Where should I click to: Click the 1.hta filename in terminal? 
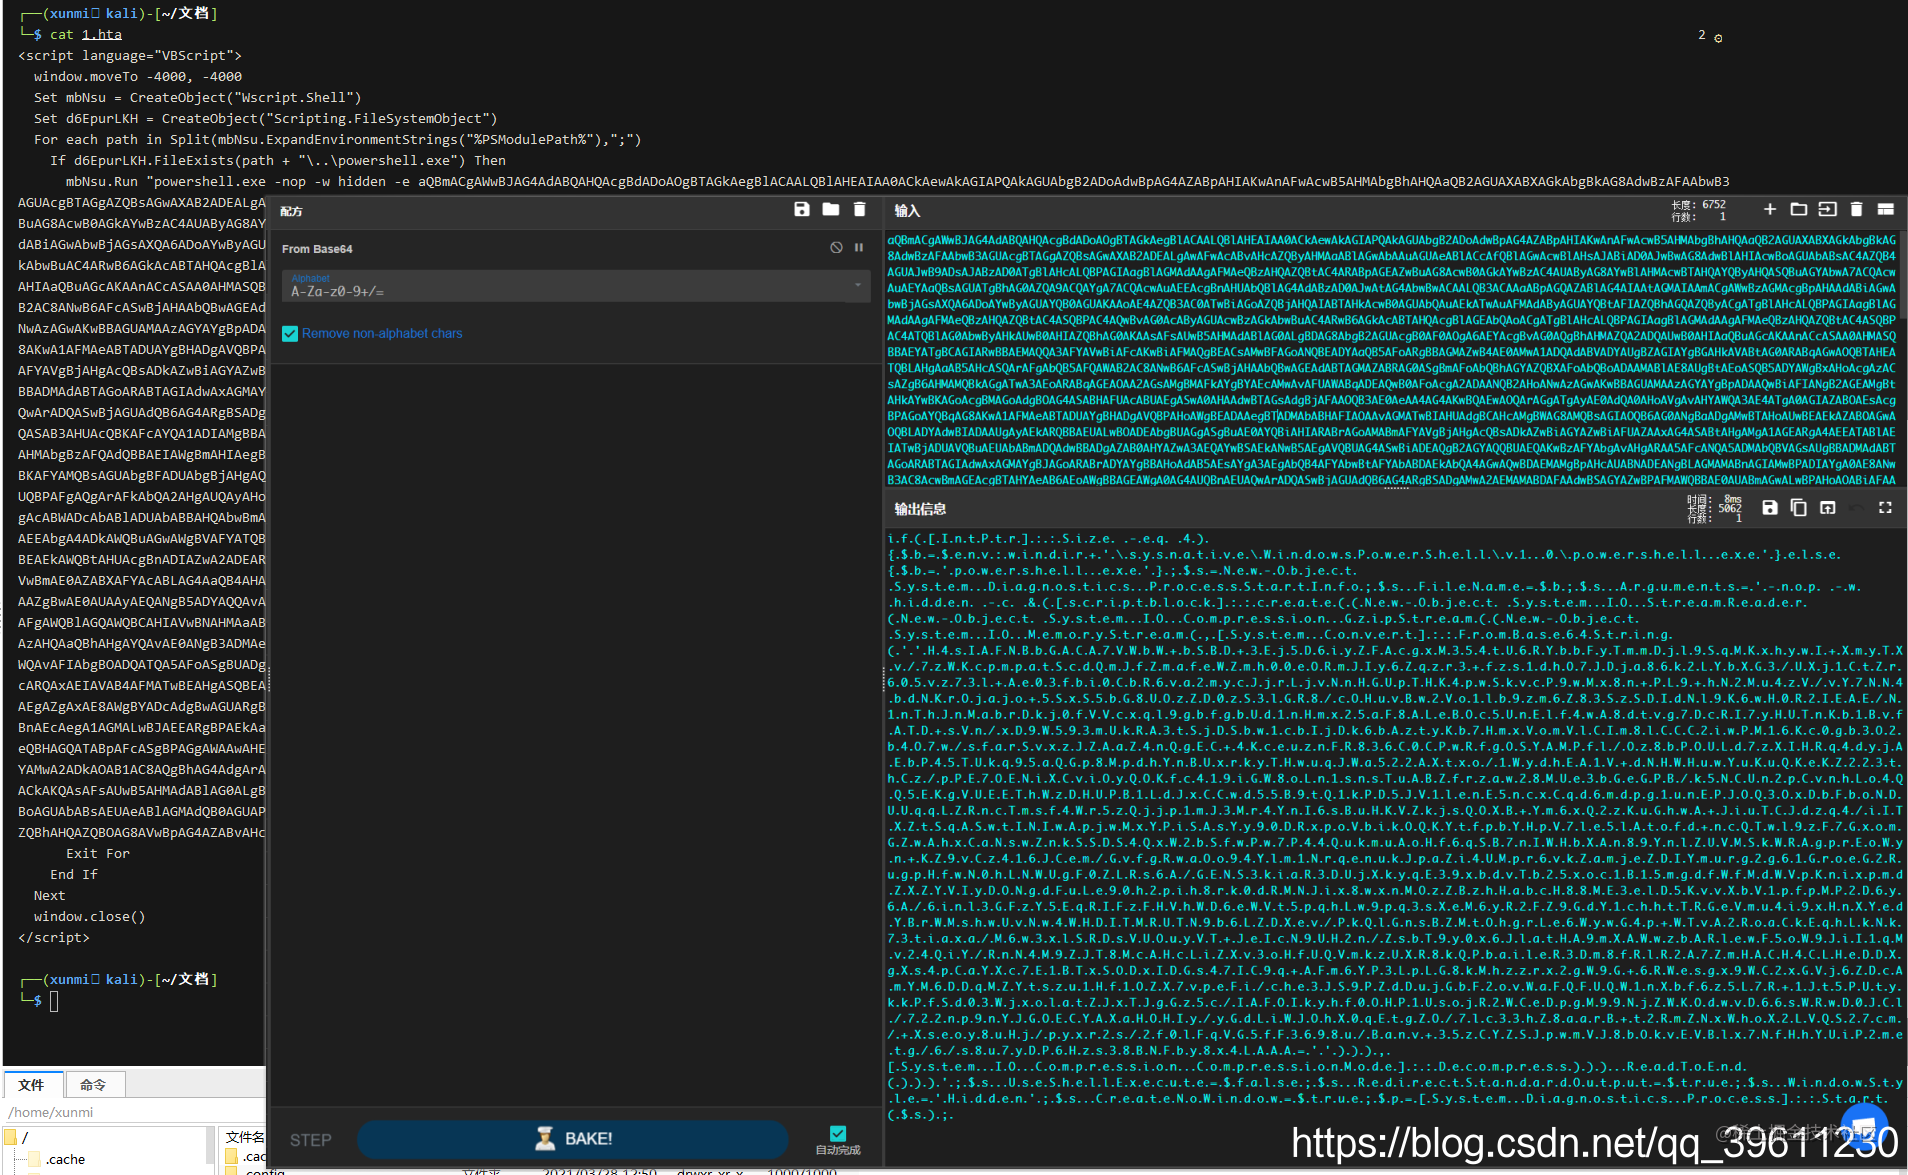pyautogui.click(x=102, y=35)
